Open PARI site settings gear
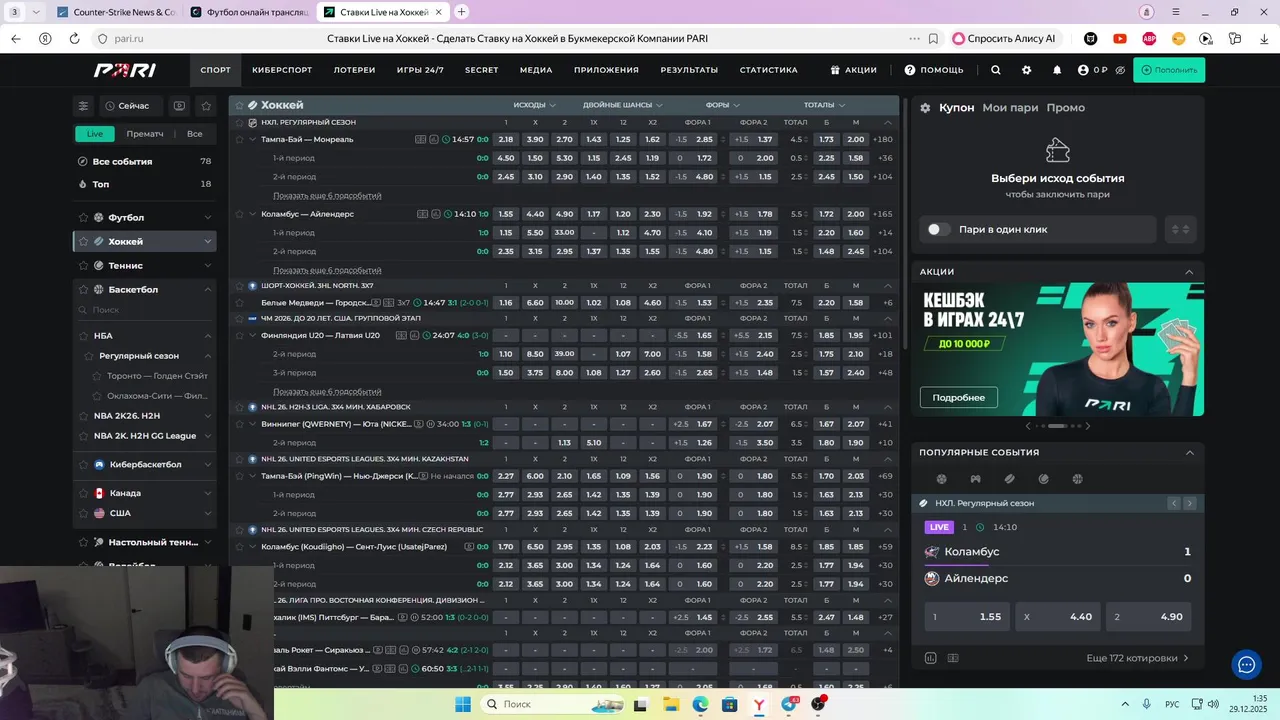Image resolution: width=1280 pixels, height=720 pixels. click(x=1026, y=70)
